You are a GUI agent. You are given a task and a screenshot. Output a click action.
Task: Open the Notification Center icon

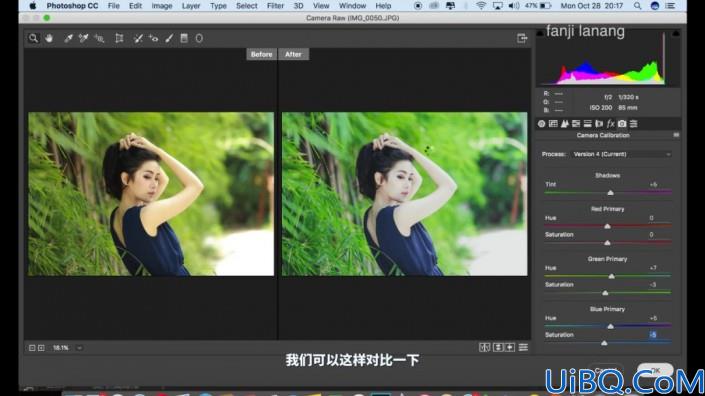tap(670, 6)
